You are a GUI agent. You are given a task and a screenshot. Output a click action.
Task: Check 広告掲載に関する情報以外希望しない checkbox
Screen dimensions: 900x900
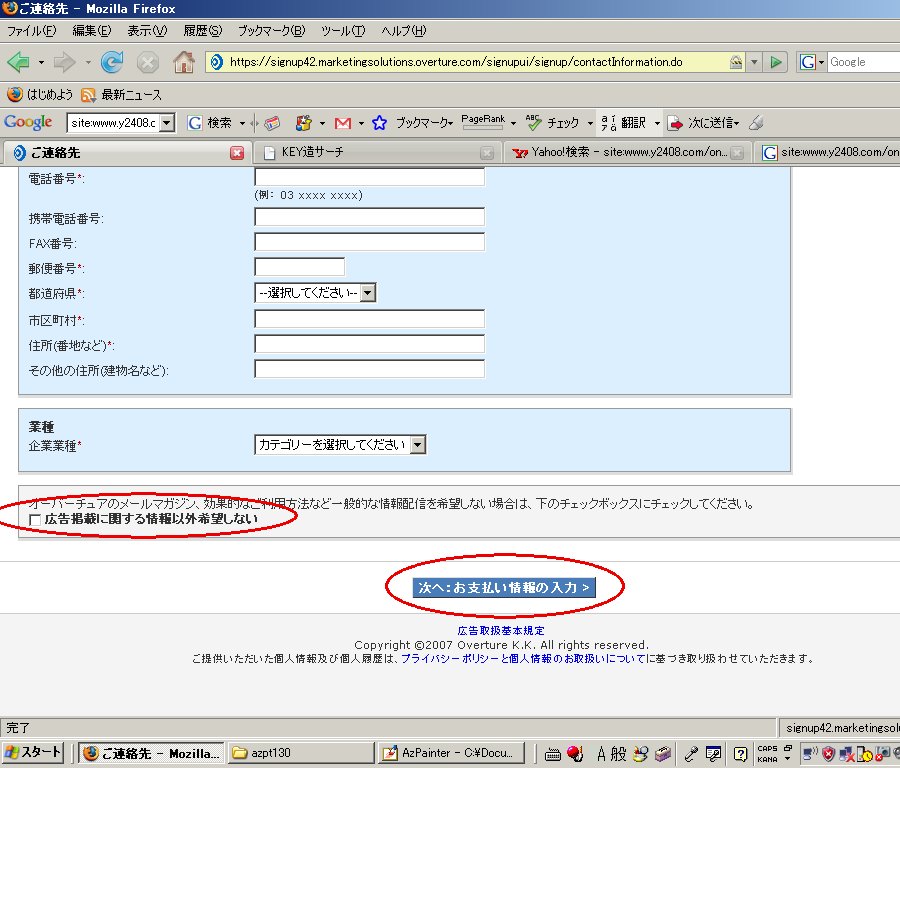(x=36, y=520)
